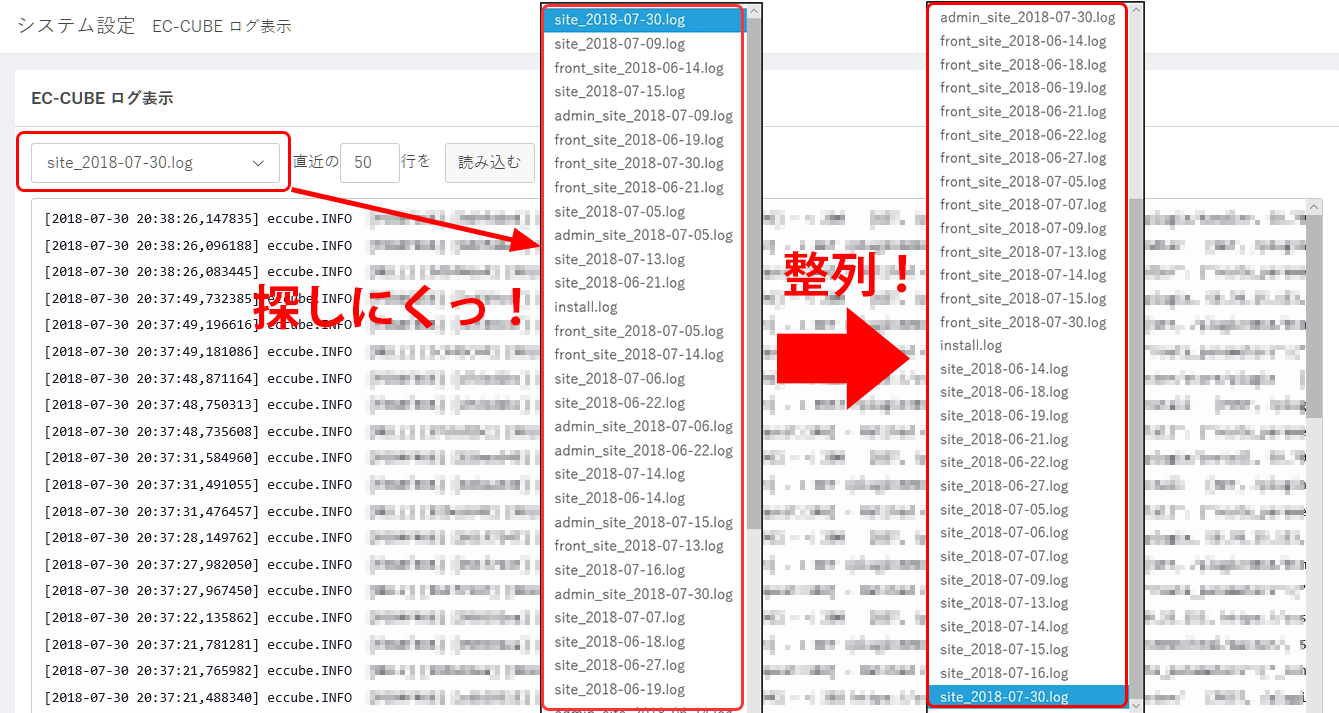
Task: Choose admin_site_2018-06-22.log option
Action: tap(644, 450)
